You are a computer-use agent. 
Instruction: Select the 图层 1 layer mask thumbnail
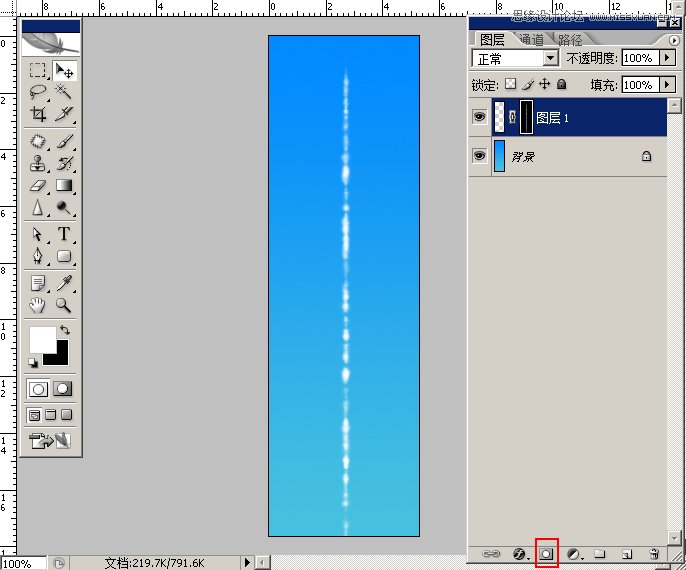[x=526, y=117]
